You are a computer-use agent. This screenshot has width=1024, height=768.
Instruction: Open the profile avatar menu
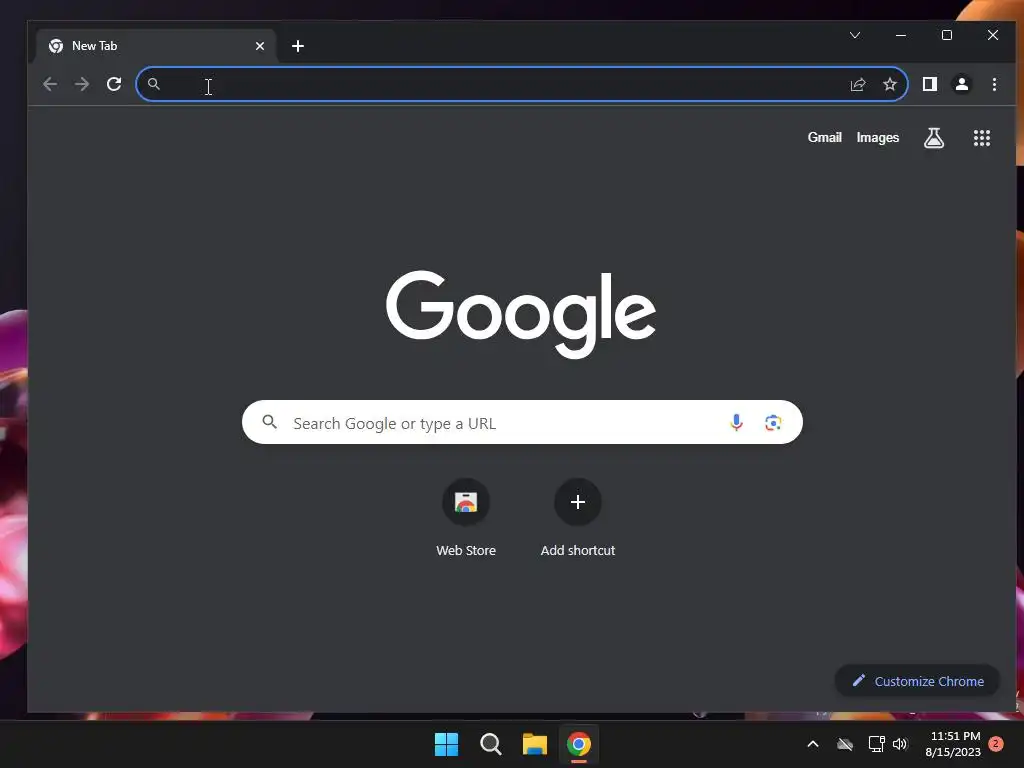click(x=961, y=84)
